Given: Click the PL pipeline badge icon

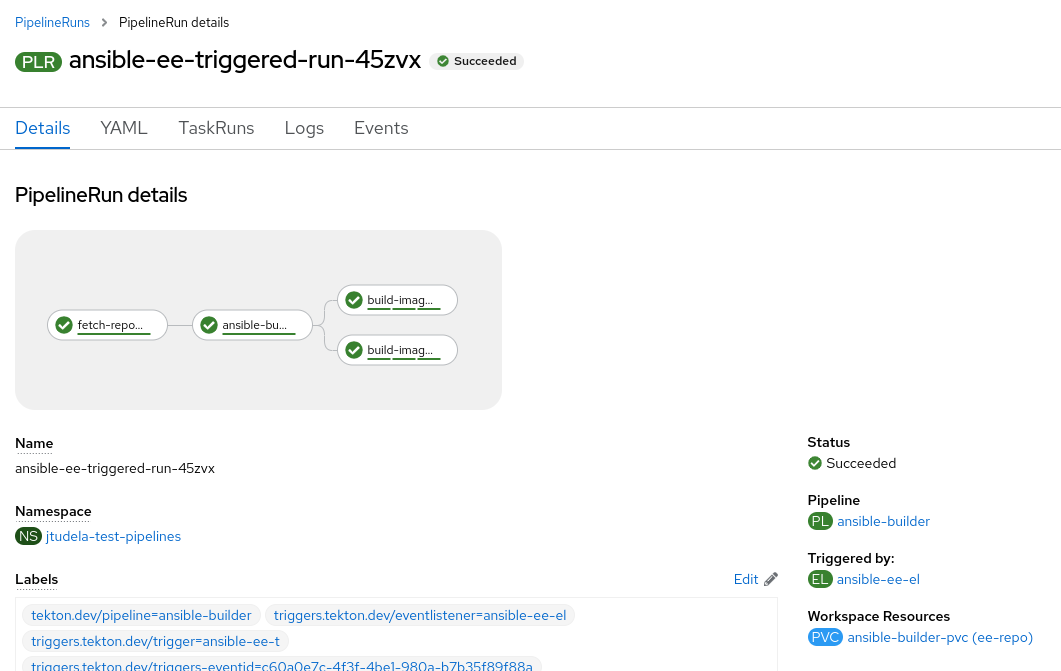Looking at the screenshot, I should tap(820, 521).
